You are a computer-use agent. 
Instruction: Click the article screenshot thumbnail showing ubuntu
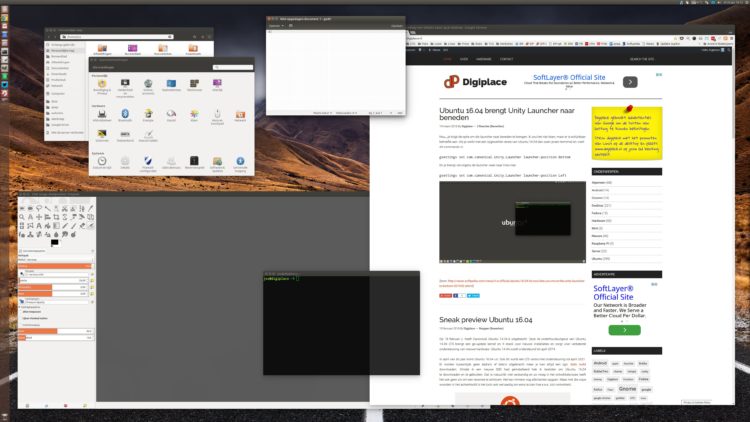pos(512,222)
